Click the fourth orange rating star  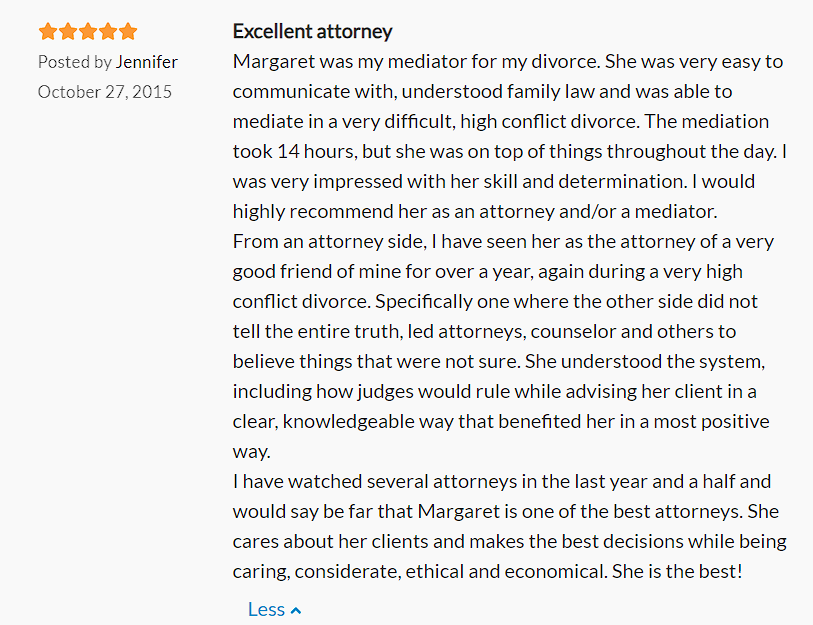point(108,32)
